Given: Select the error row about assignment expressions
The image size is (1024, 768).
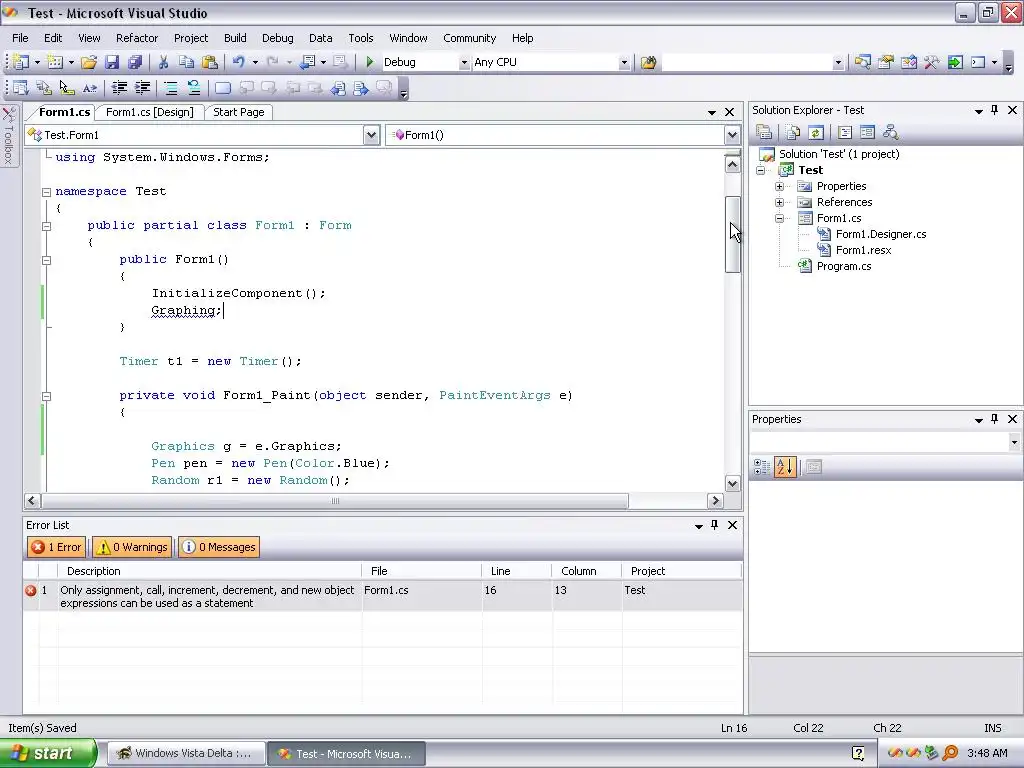Looking at the screenshot, I should (383, 596).
